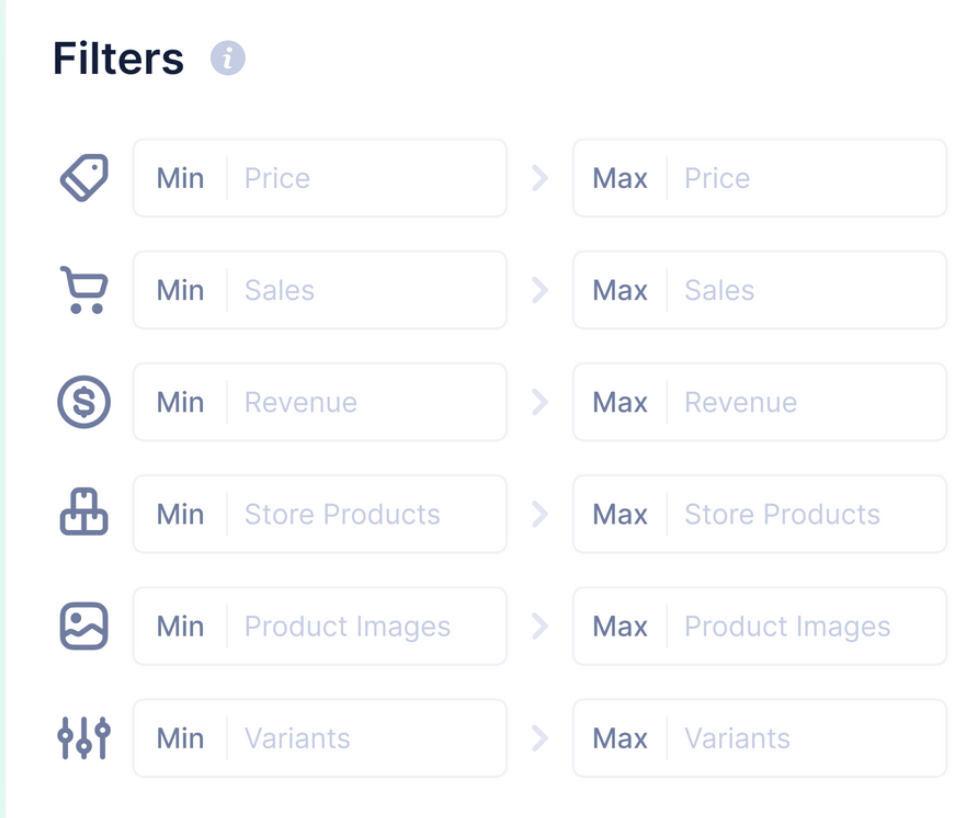980x818 pixels.
Task: Activate the Max Store Products field
Action: point(759,514)
